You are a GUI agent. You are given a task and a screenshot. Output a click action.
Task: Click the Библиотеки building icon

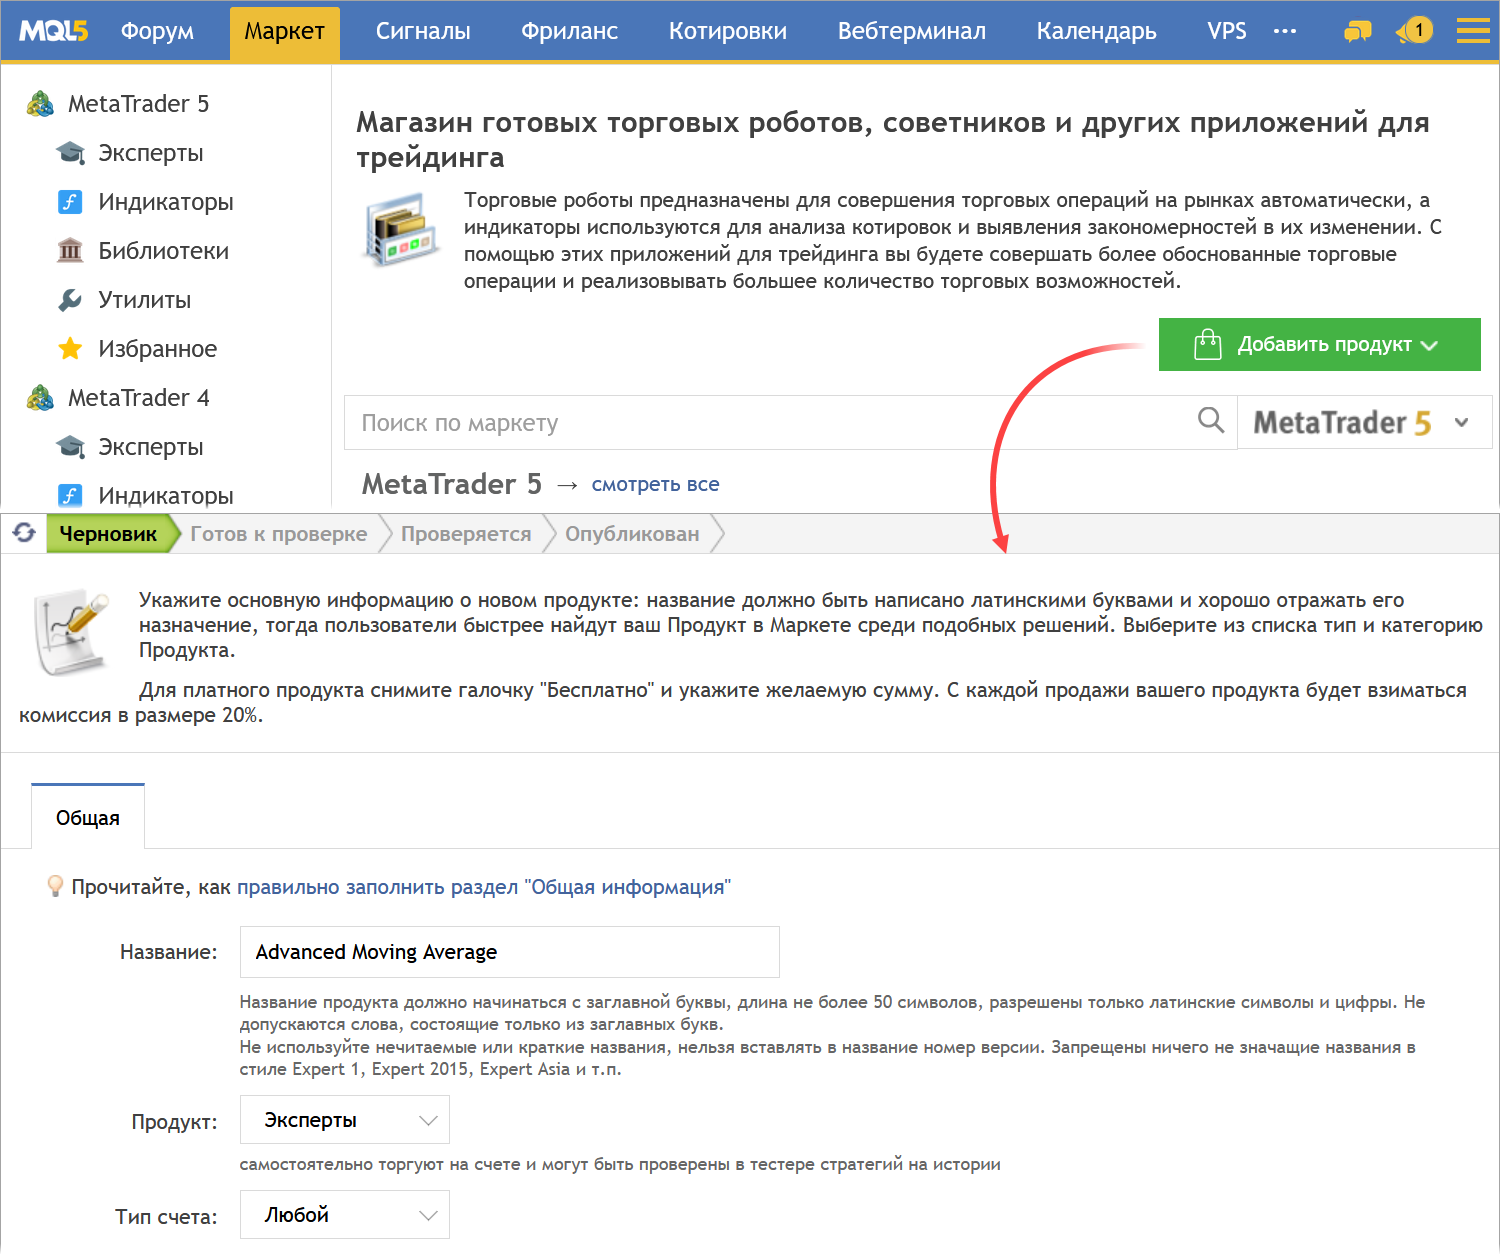(x=70, y=251)
